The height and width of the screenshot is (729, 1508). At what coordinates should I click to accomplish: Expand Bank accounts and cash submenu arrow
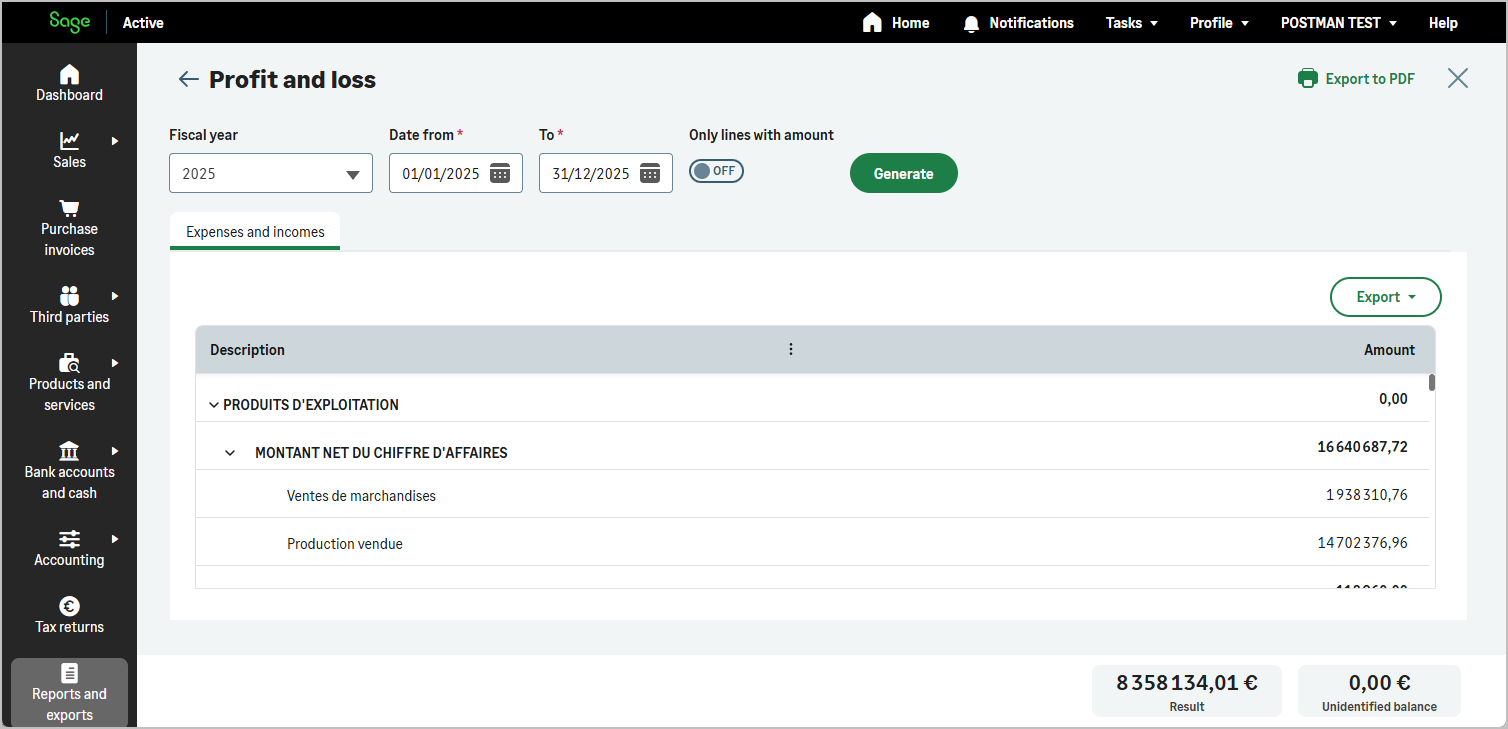(x=115, y=450)
